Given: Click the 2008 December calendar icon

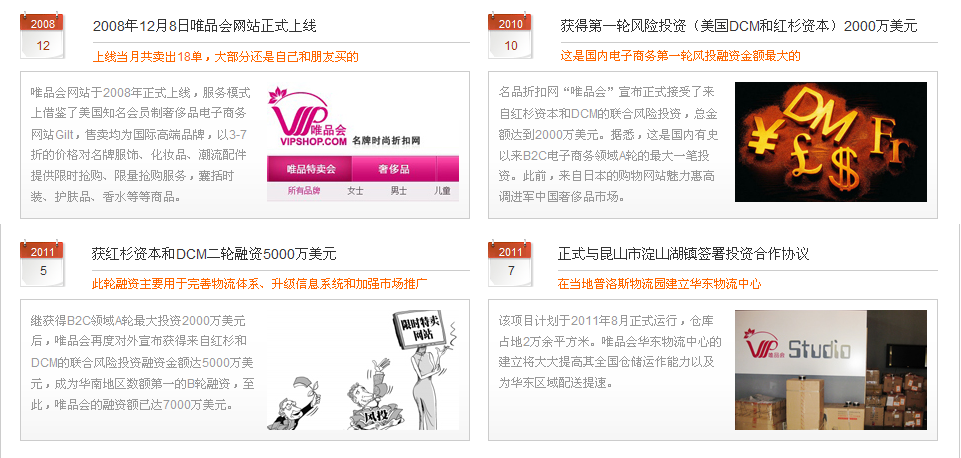Looking at the screenshot, I should pyautogui.click(x=42, y=35).
